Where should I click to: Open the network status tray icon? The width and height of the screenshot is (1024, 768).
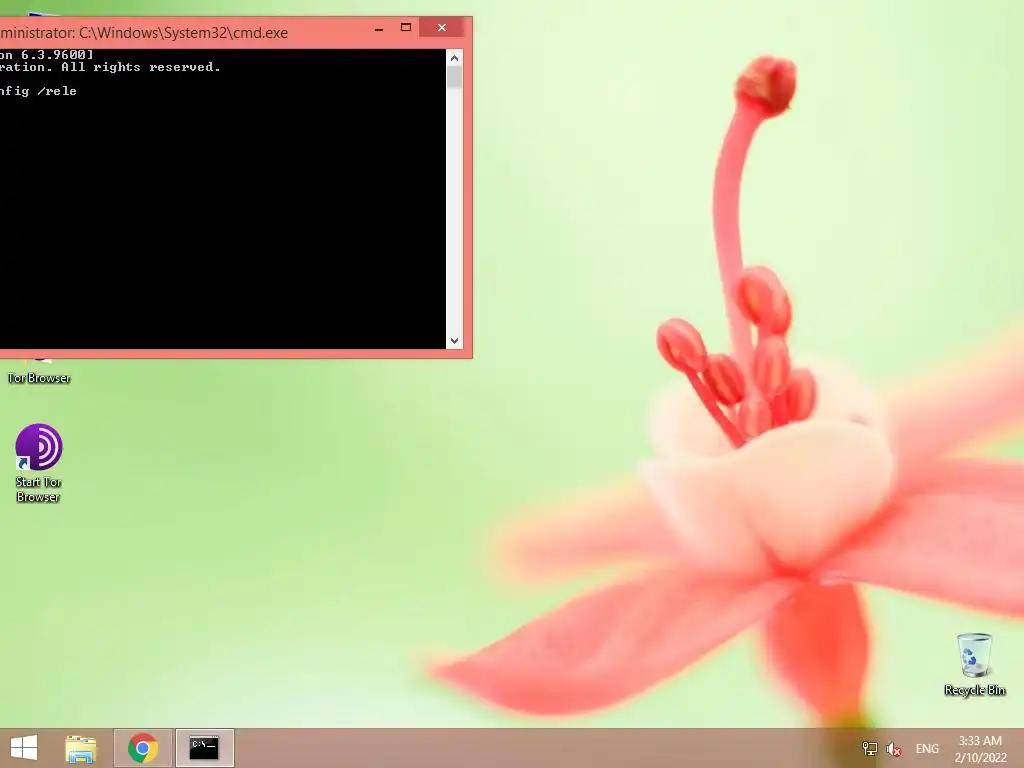[869, 748]
